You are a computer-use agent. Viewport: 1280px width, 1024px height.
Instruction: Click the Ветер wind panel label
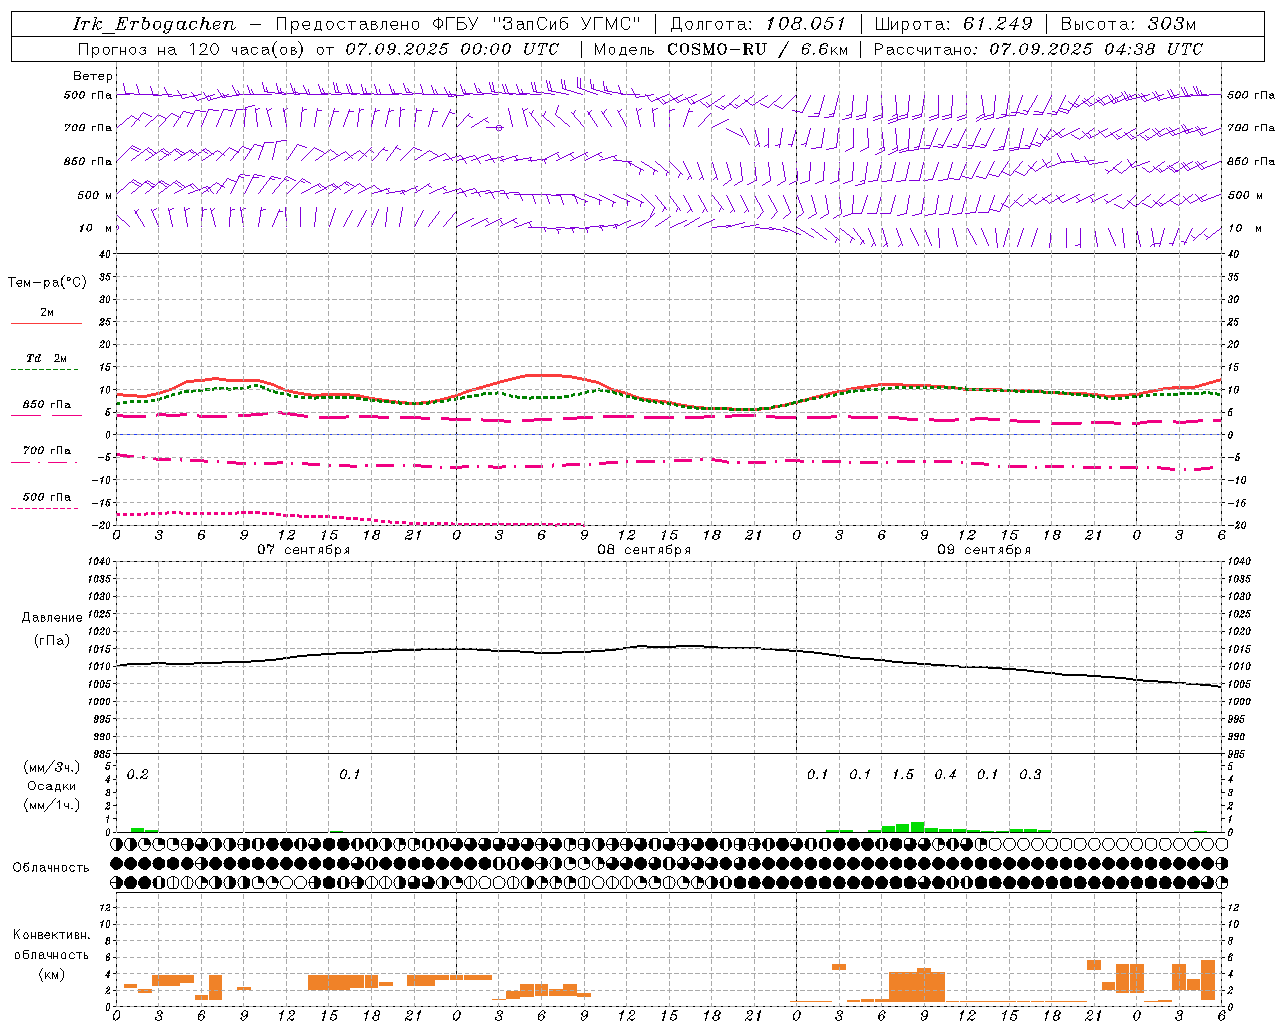[92, 76]
